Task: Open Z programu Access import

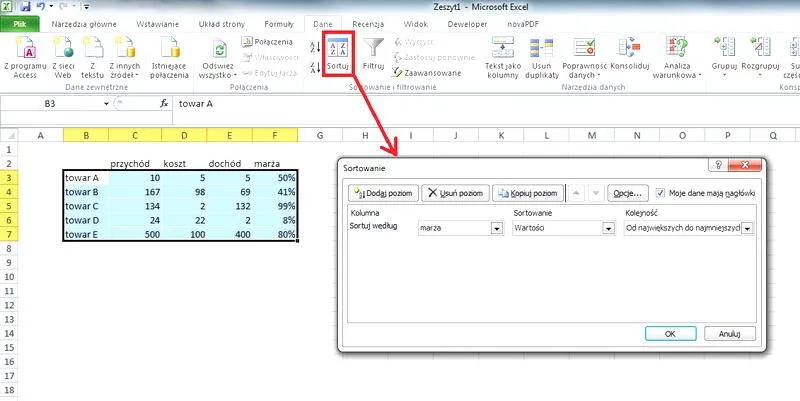Action: coord(22,52)
